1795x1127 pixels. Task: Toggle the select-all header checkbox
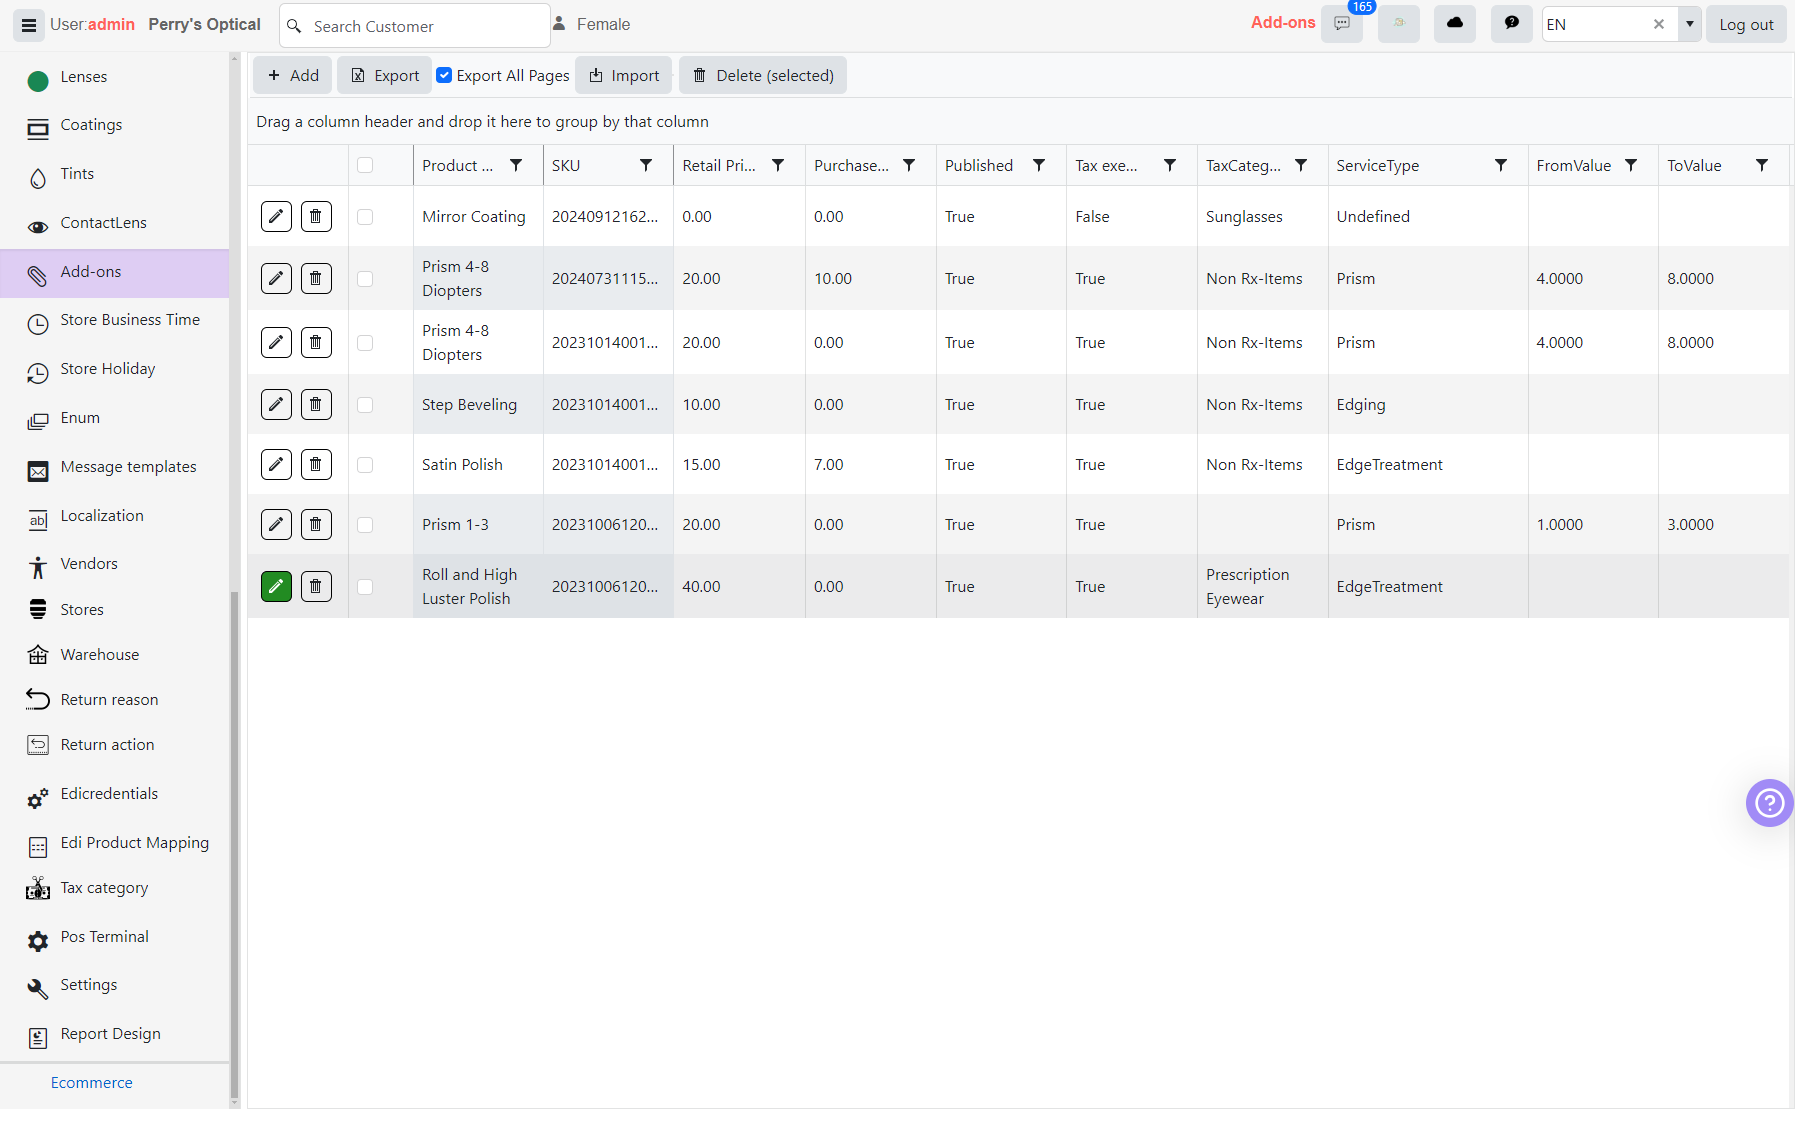pos(365,165)
